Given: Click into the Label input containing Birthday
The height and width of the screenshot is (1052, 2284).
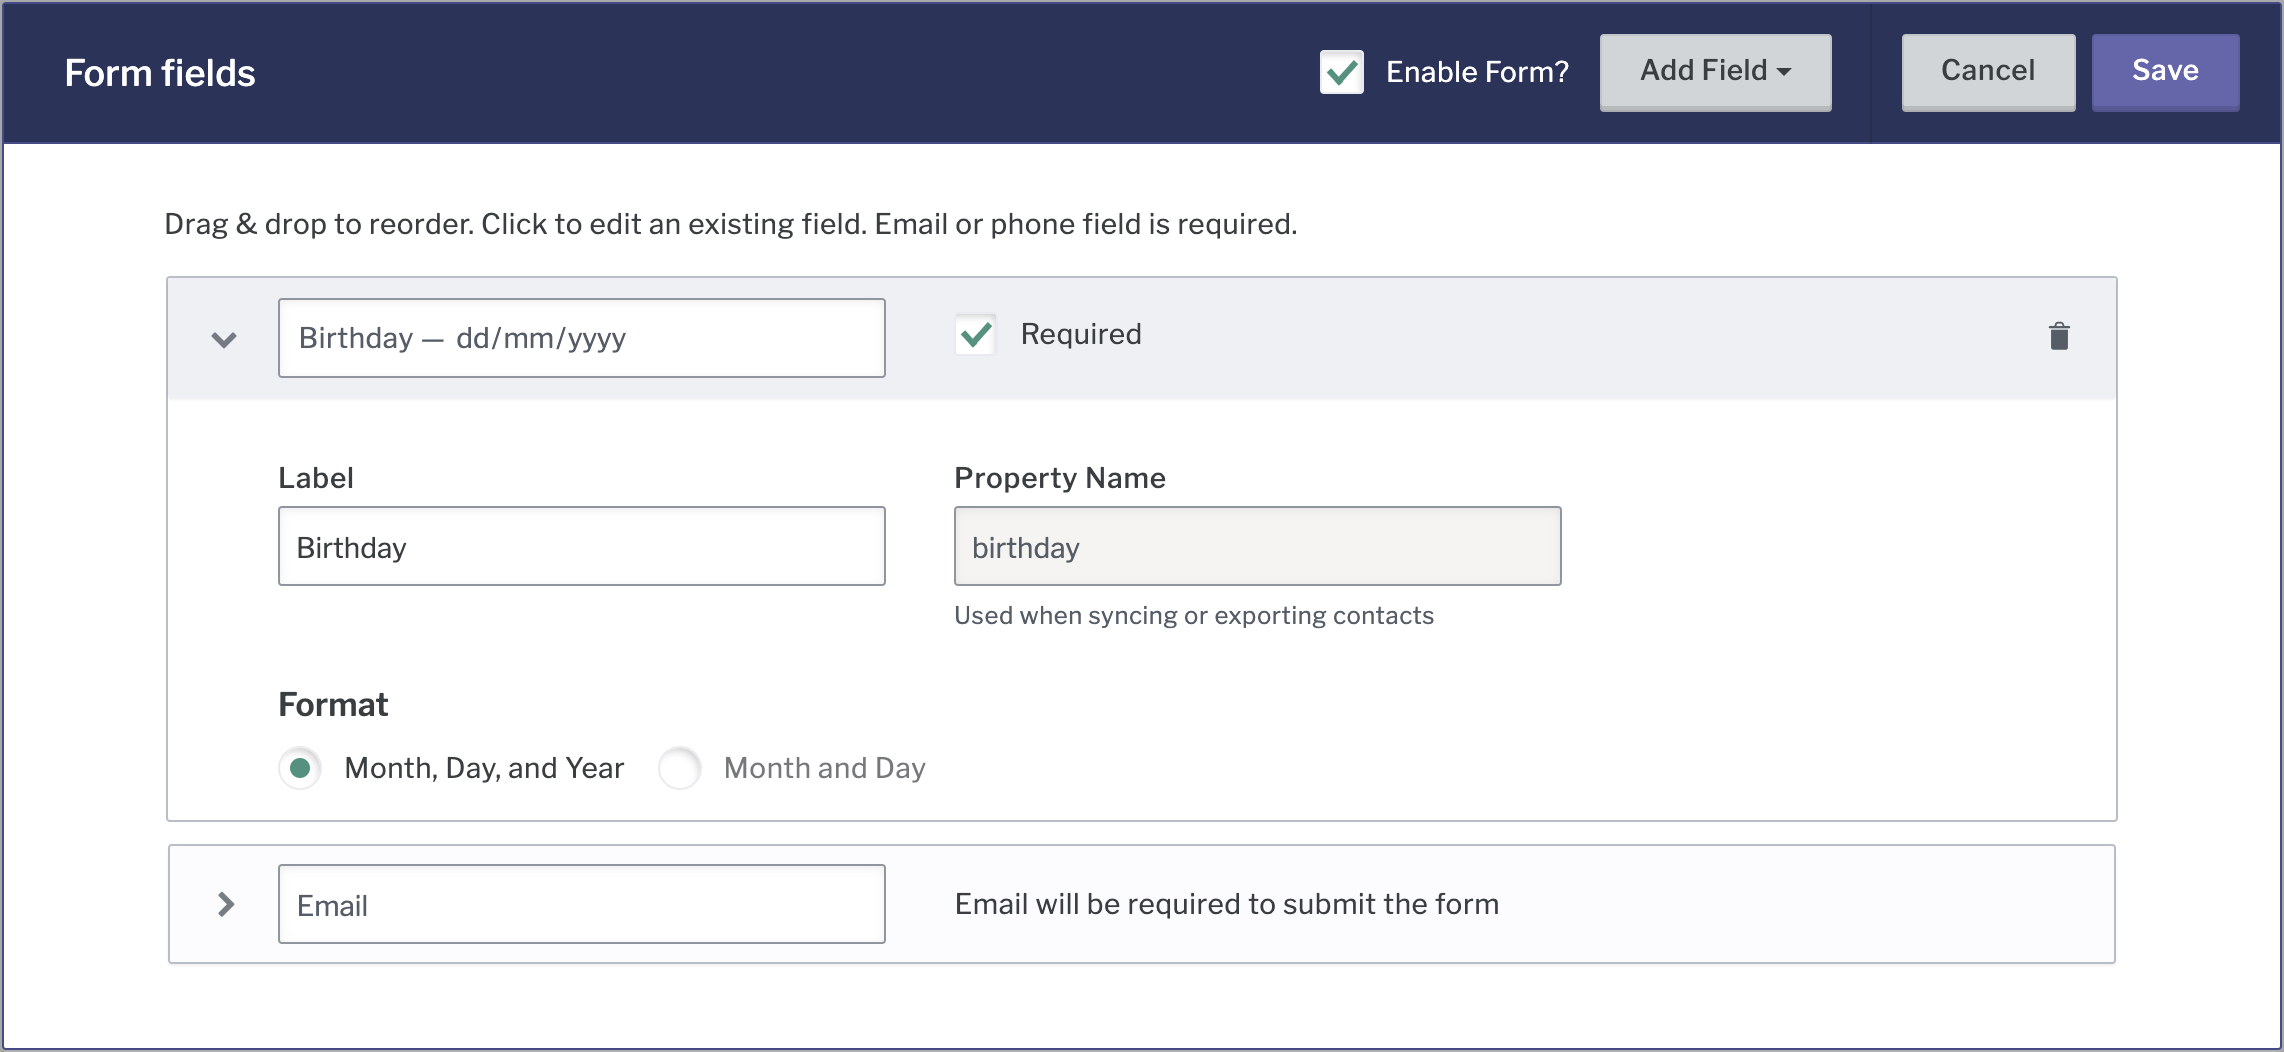Looking at the screenshot, I should 581,546.
